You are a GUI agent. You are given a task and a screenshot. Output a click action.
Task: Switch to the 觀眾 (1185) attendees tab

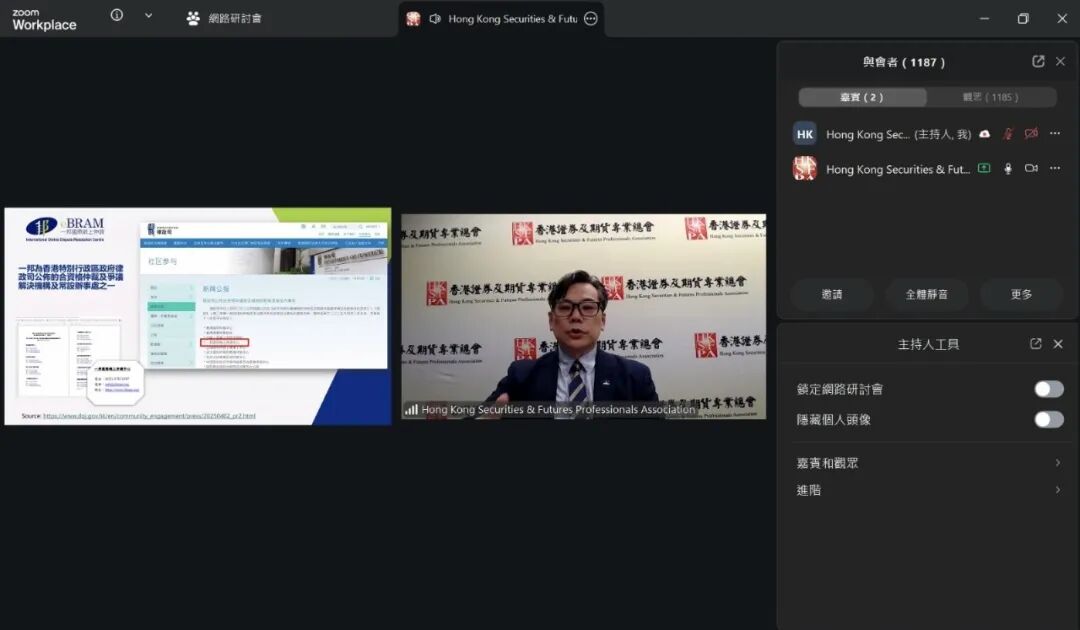pos(990,97)
